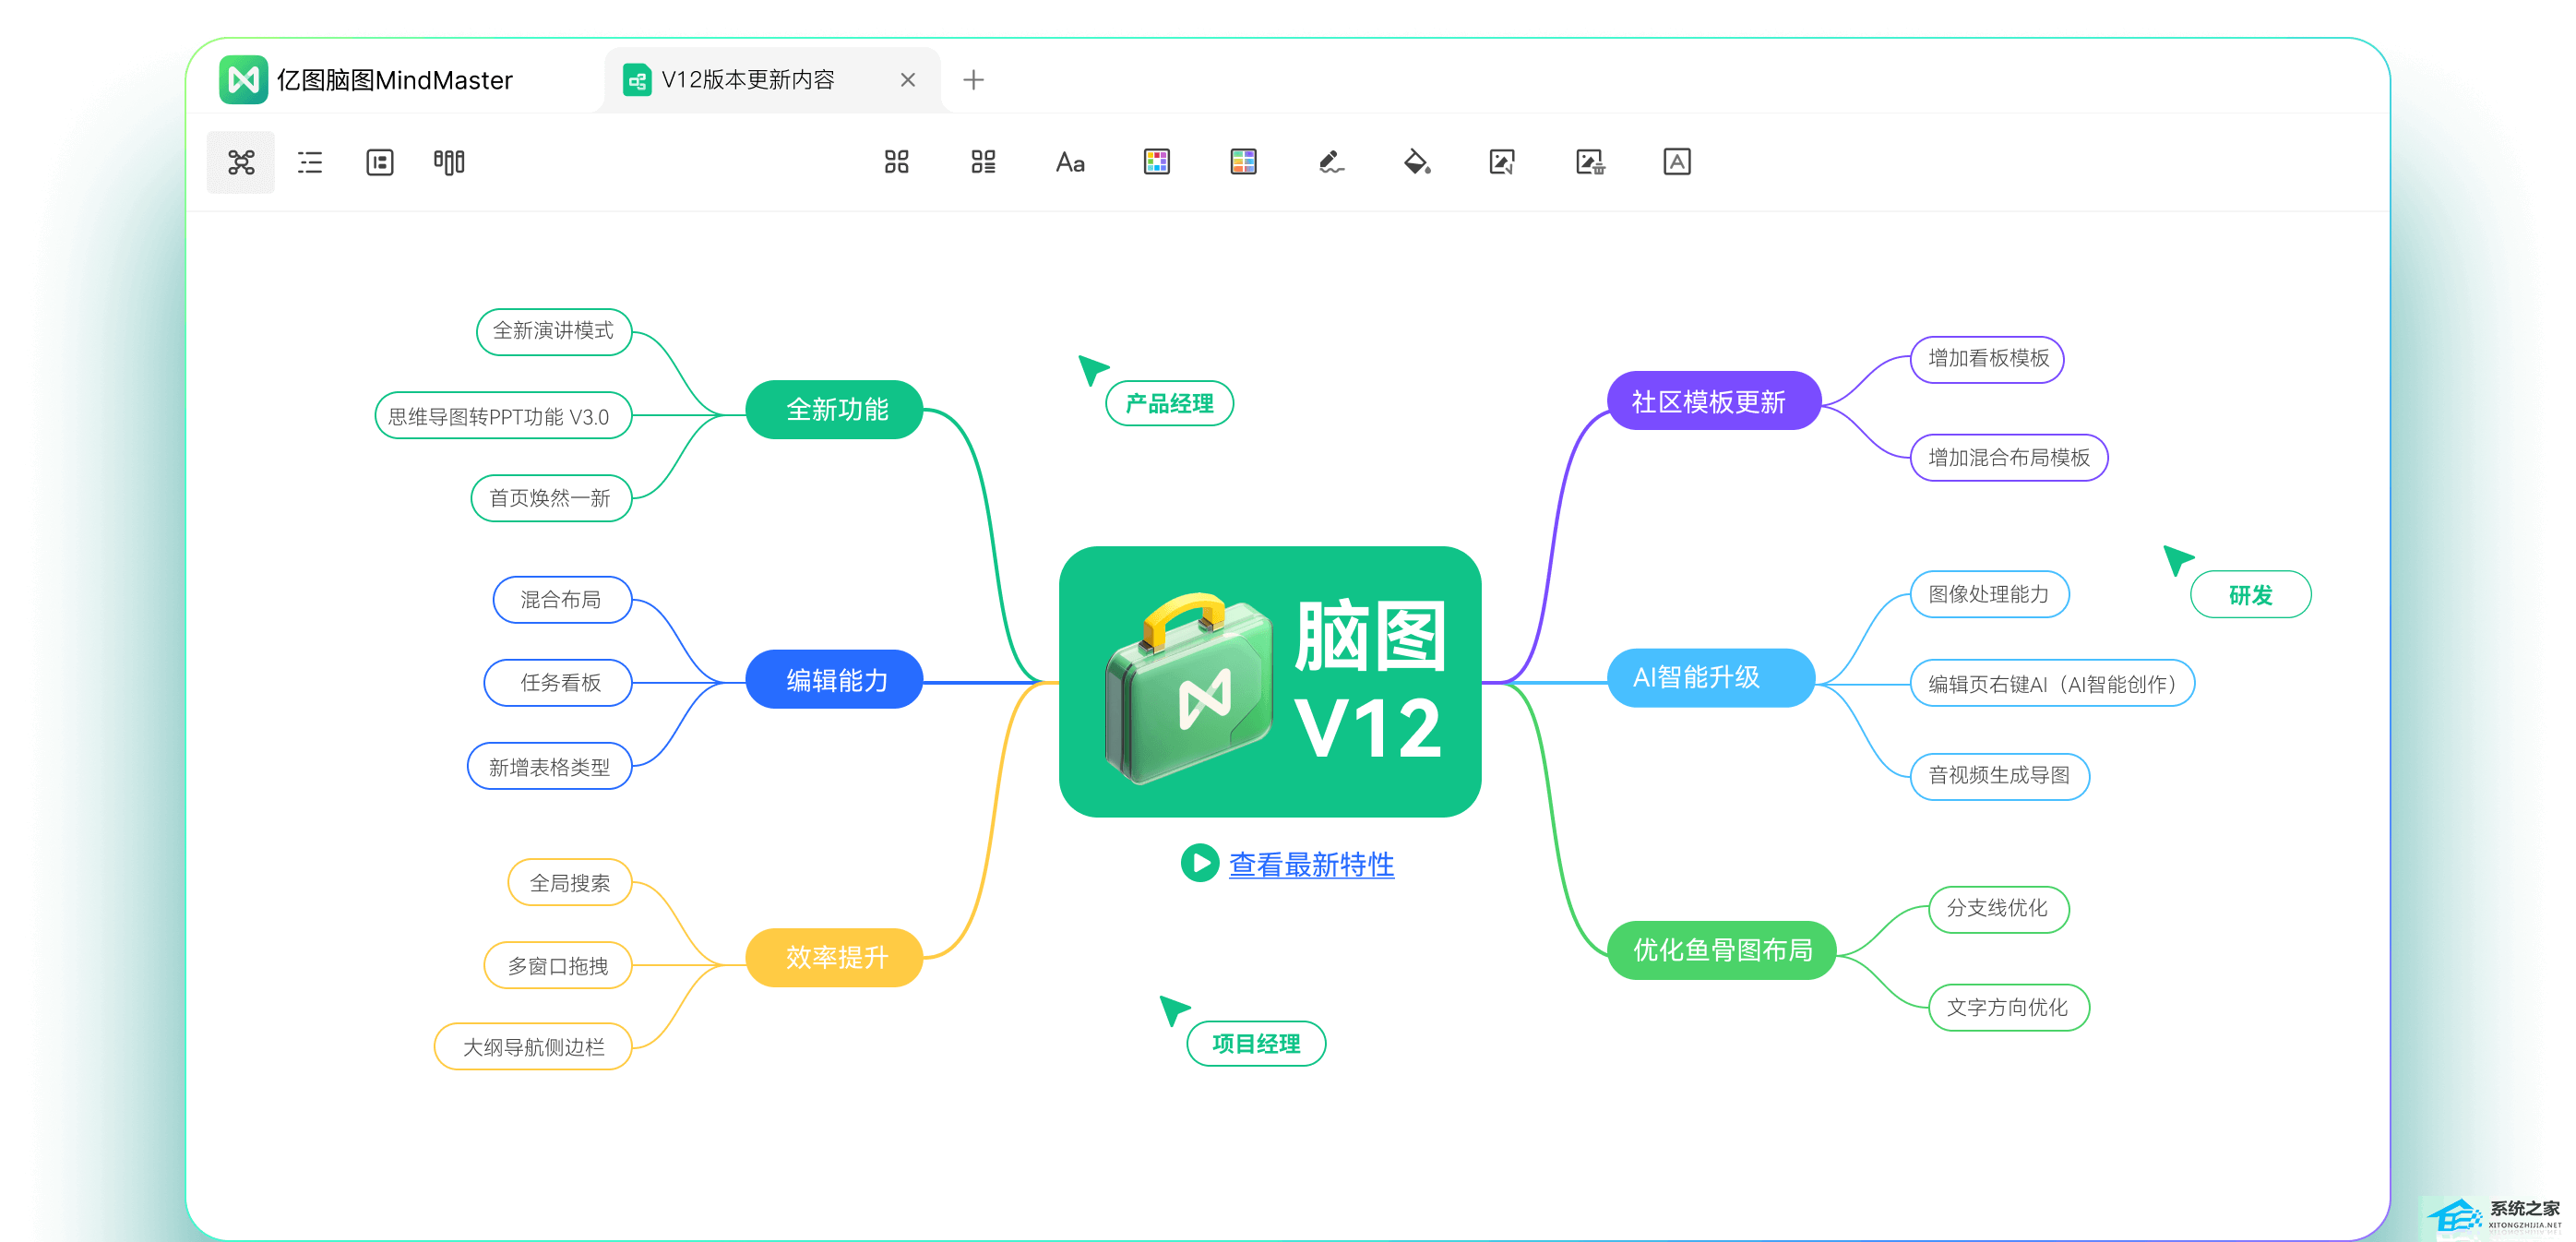The width and height of the screenshot is (2576, 1242).
Task: Open the 查看最新特性 link
Action: pyautogui.click(x=1311, y=864)
